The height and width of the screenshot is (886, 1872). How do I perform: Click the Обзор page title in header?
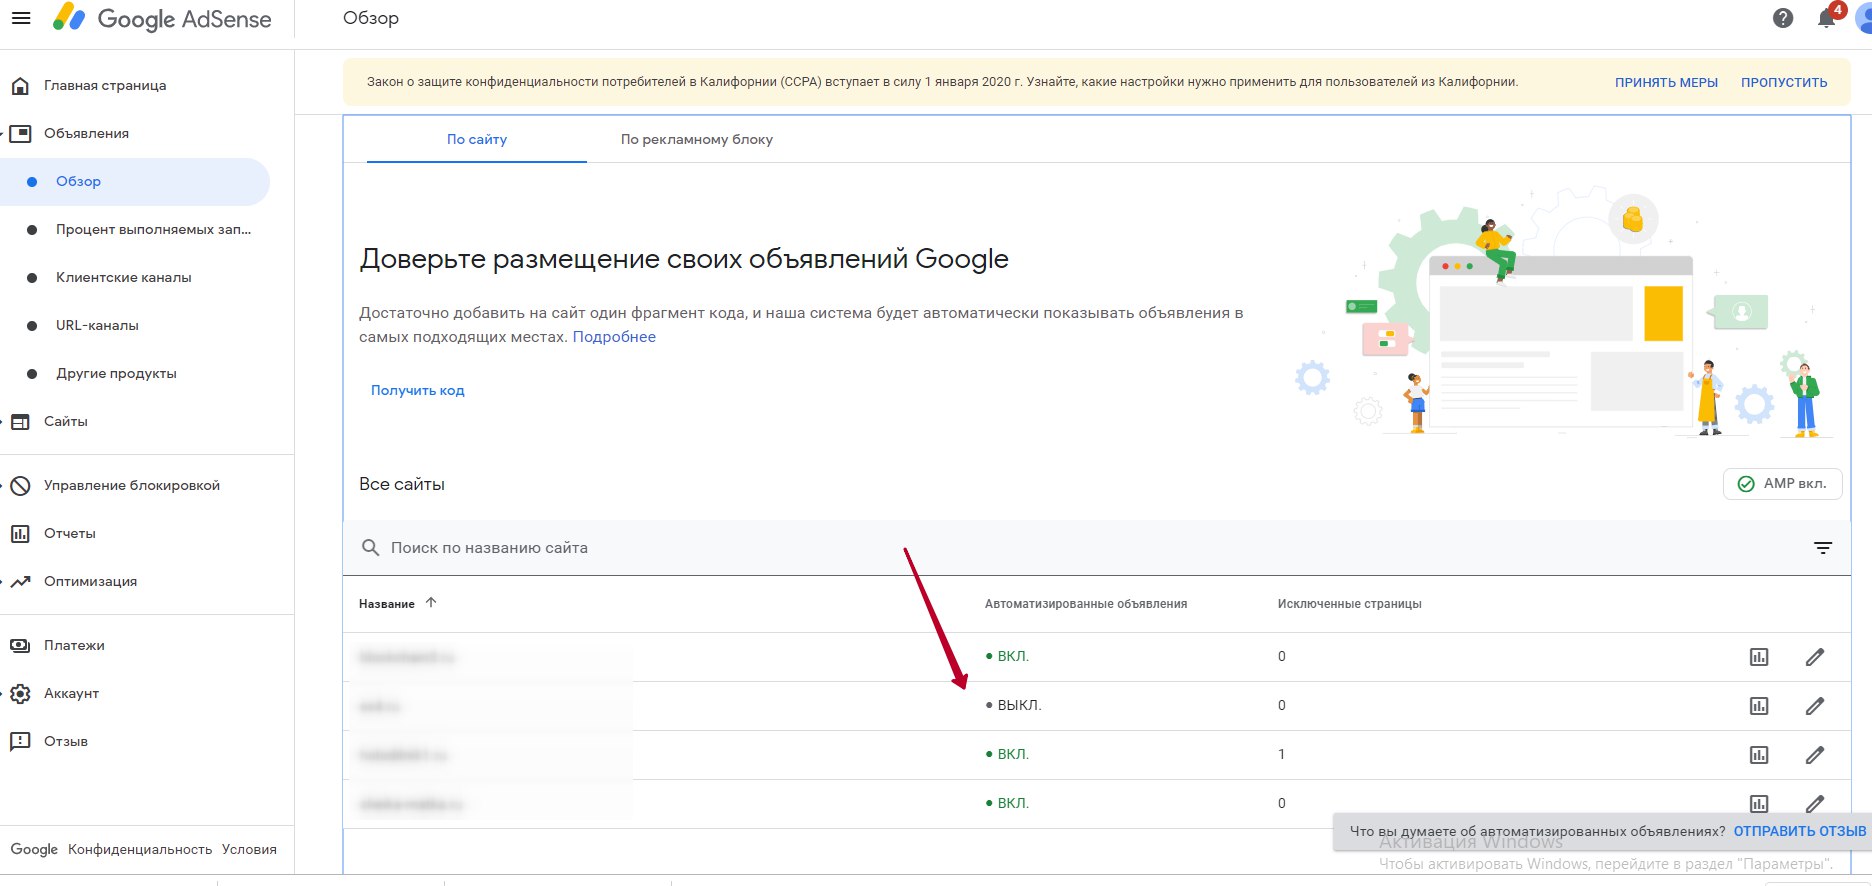coord(371,18)
